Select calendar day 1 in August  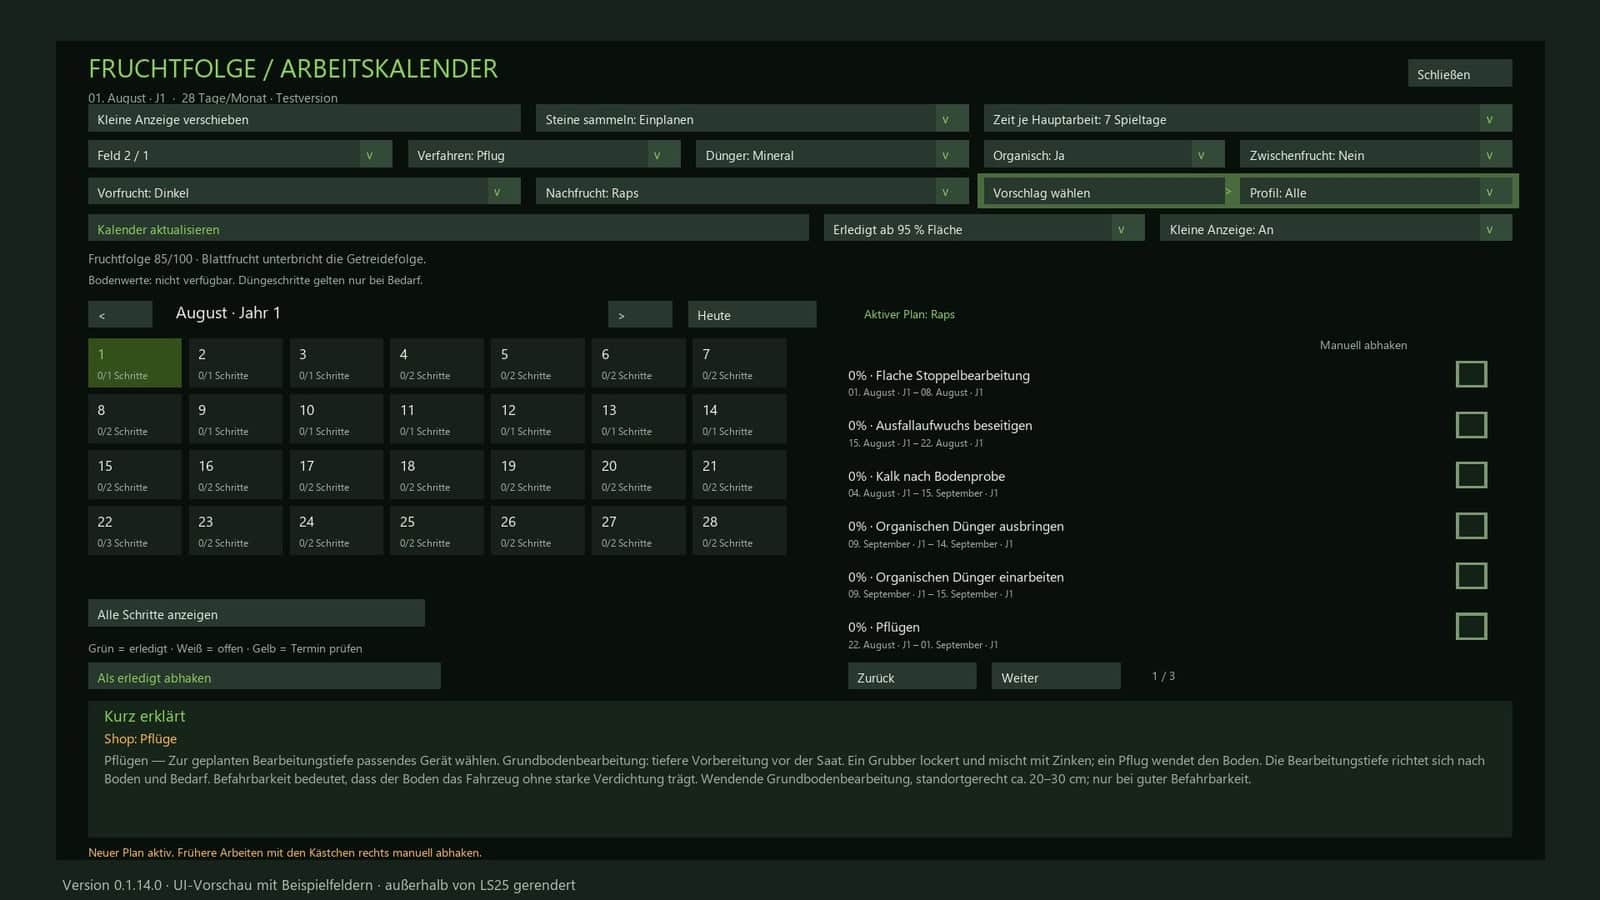click(135, 363)
